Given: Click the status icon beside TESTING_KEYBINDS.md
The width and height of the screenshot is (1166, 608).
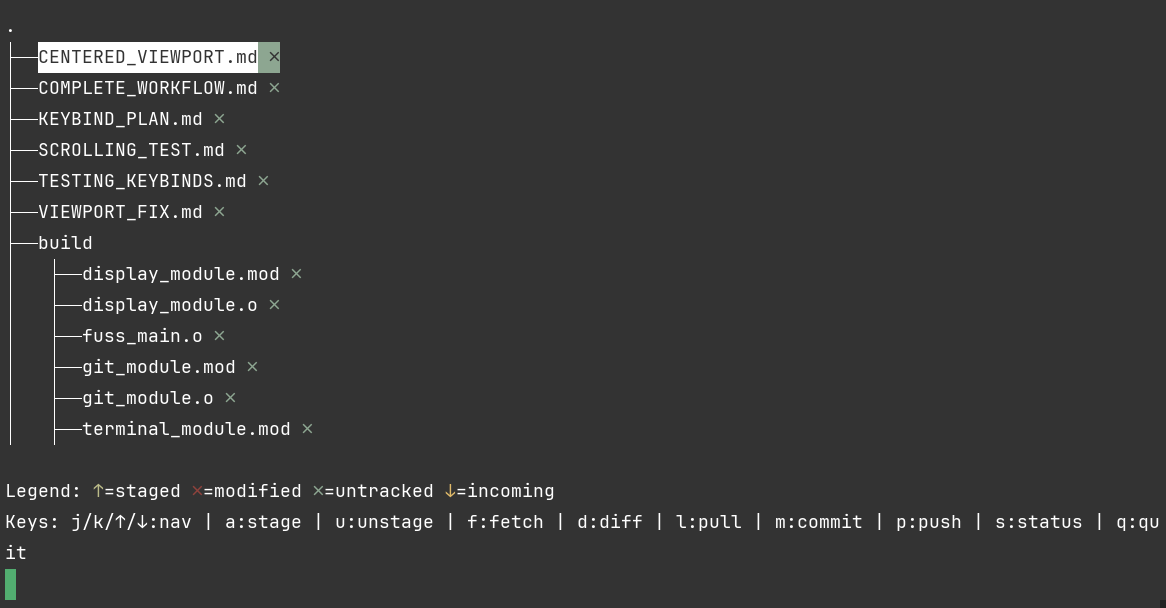Looking at the screenshot, I should (263, 181).
